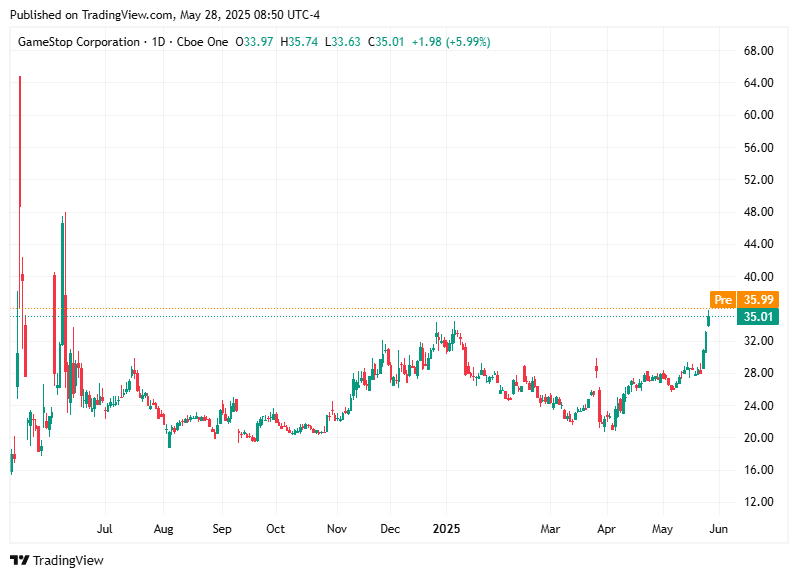Click the 44.00 price axis label
This screenshot has width=798, height=578.
tap(758, 244)
